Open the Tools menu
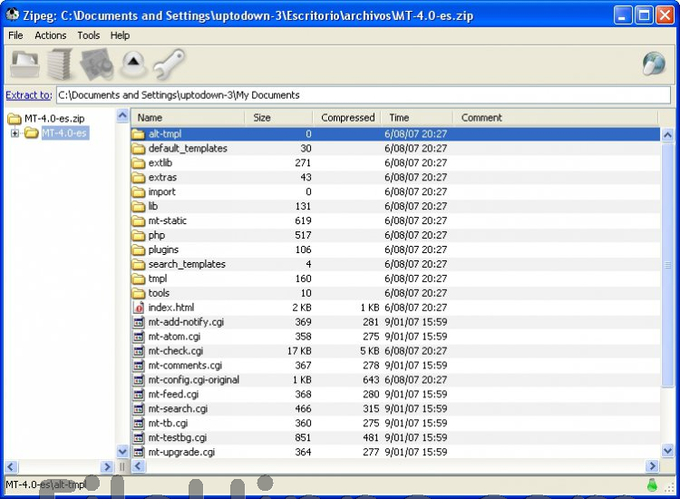Viewport: 680px width, 499px height. pos(88,36)
